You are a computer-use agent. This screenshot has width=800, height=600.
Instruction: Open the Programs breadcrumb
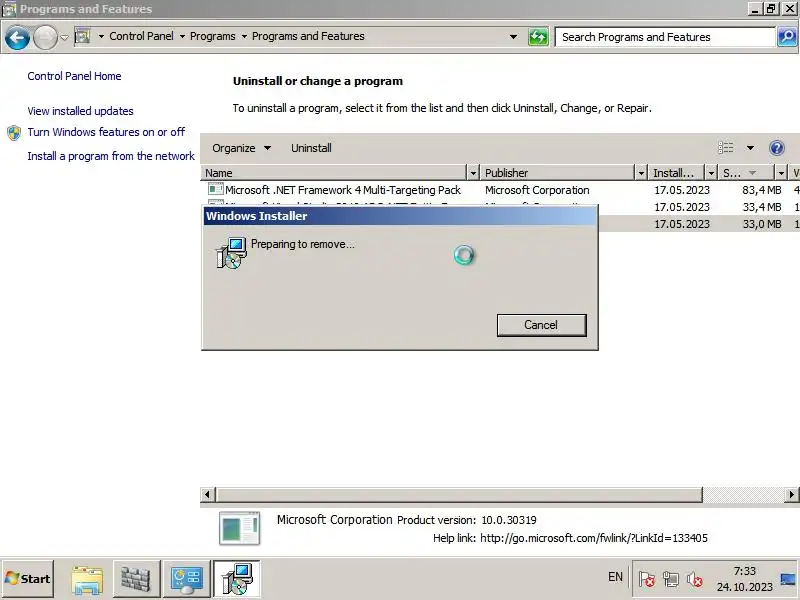click(213, 36)
